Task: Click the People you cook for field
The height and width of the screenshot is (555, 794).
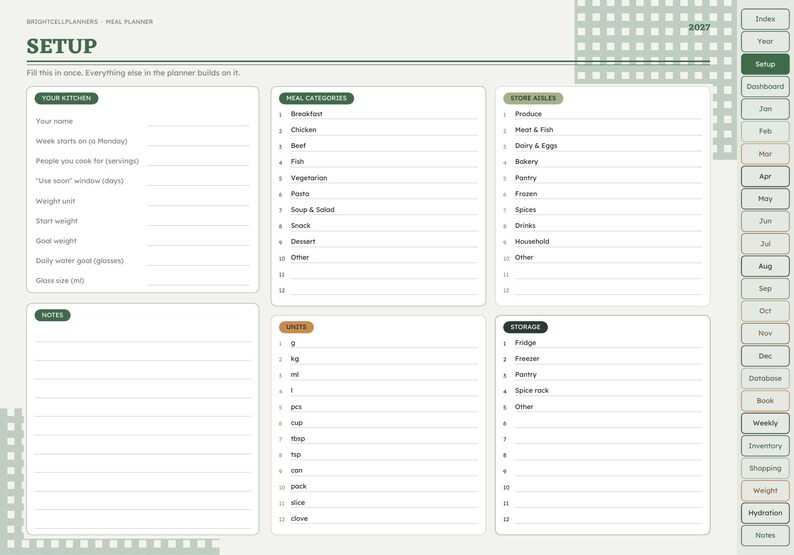Action: pyautogui.click(x=198, y=161)
